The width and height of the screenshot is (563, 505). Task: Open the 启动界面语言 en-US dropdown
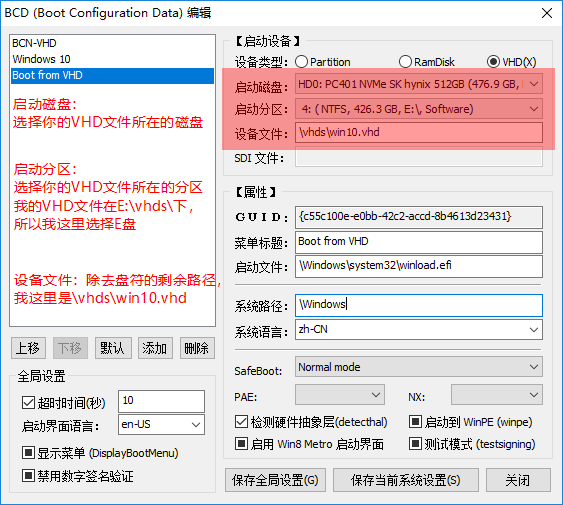coord(161,425)
